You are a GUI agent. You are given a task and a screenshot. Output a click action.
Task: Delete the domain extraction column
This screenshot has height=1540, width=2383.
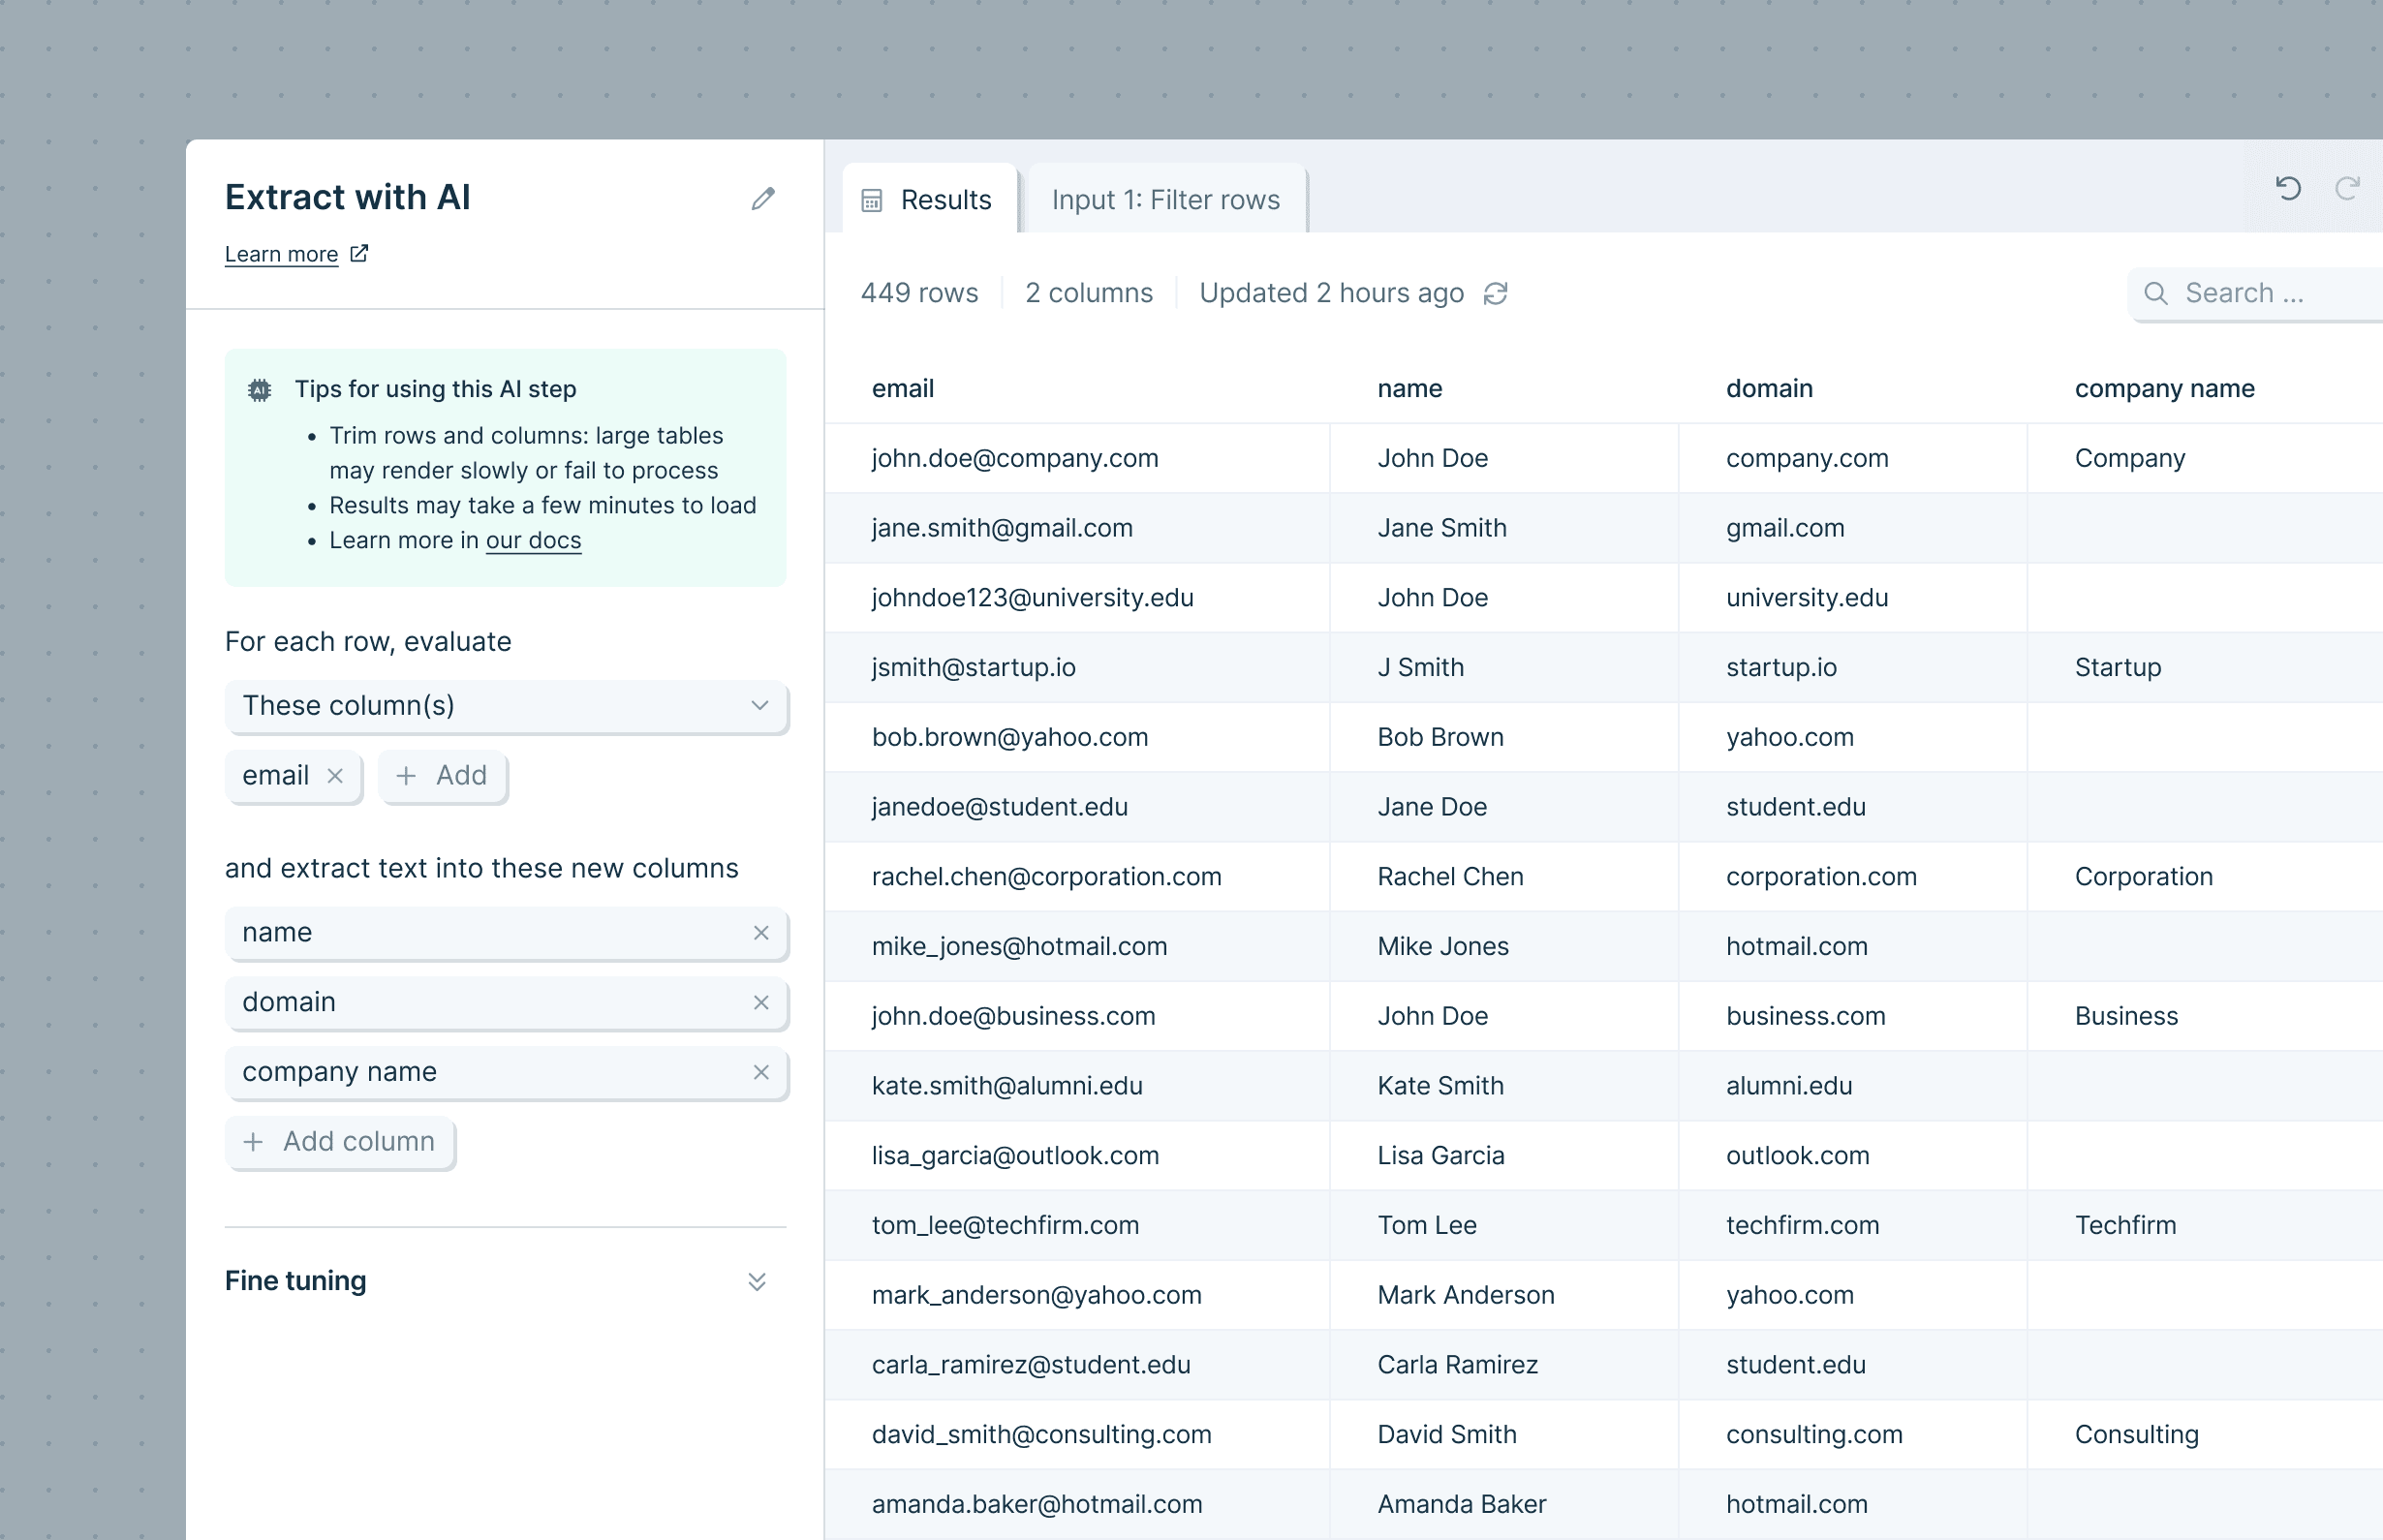(761, 1002)
